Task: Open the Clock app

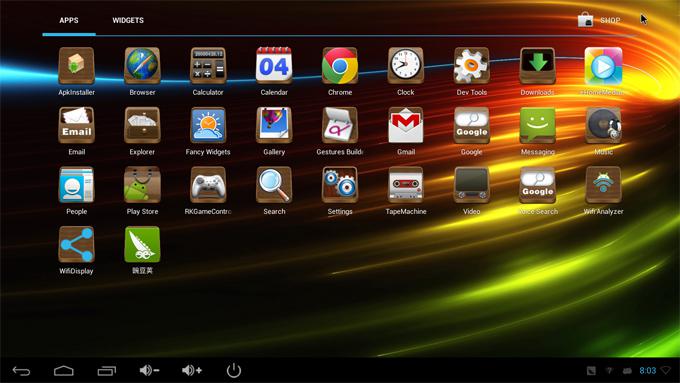Action: [405, 66]
